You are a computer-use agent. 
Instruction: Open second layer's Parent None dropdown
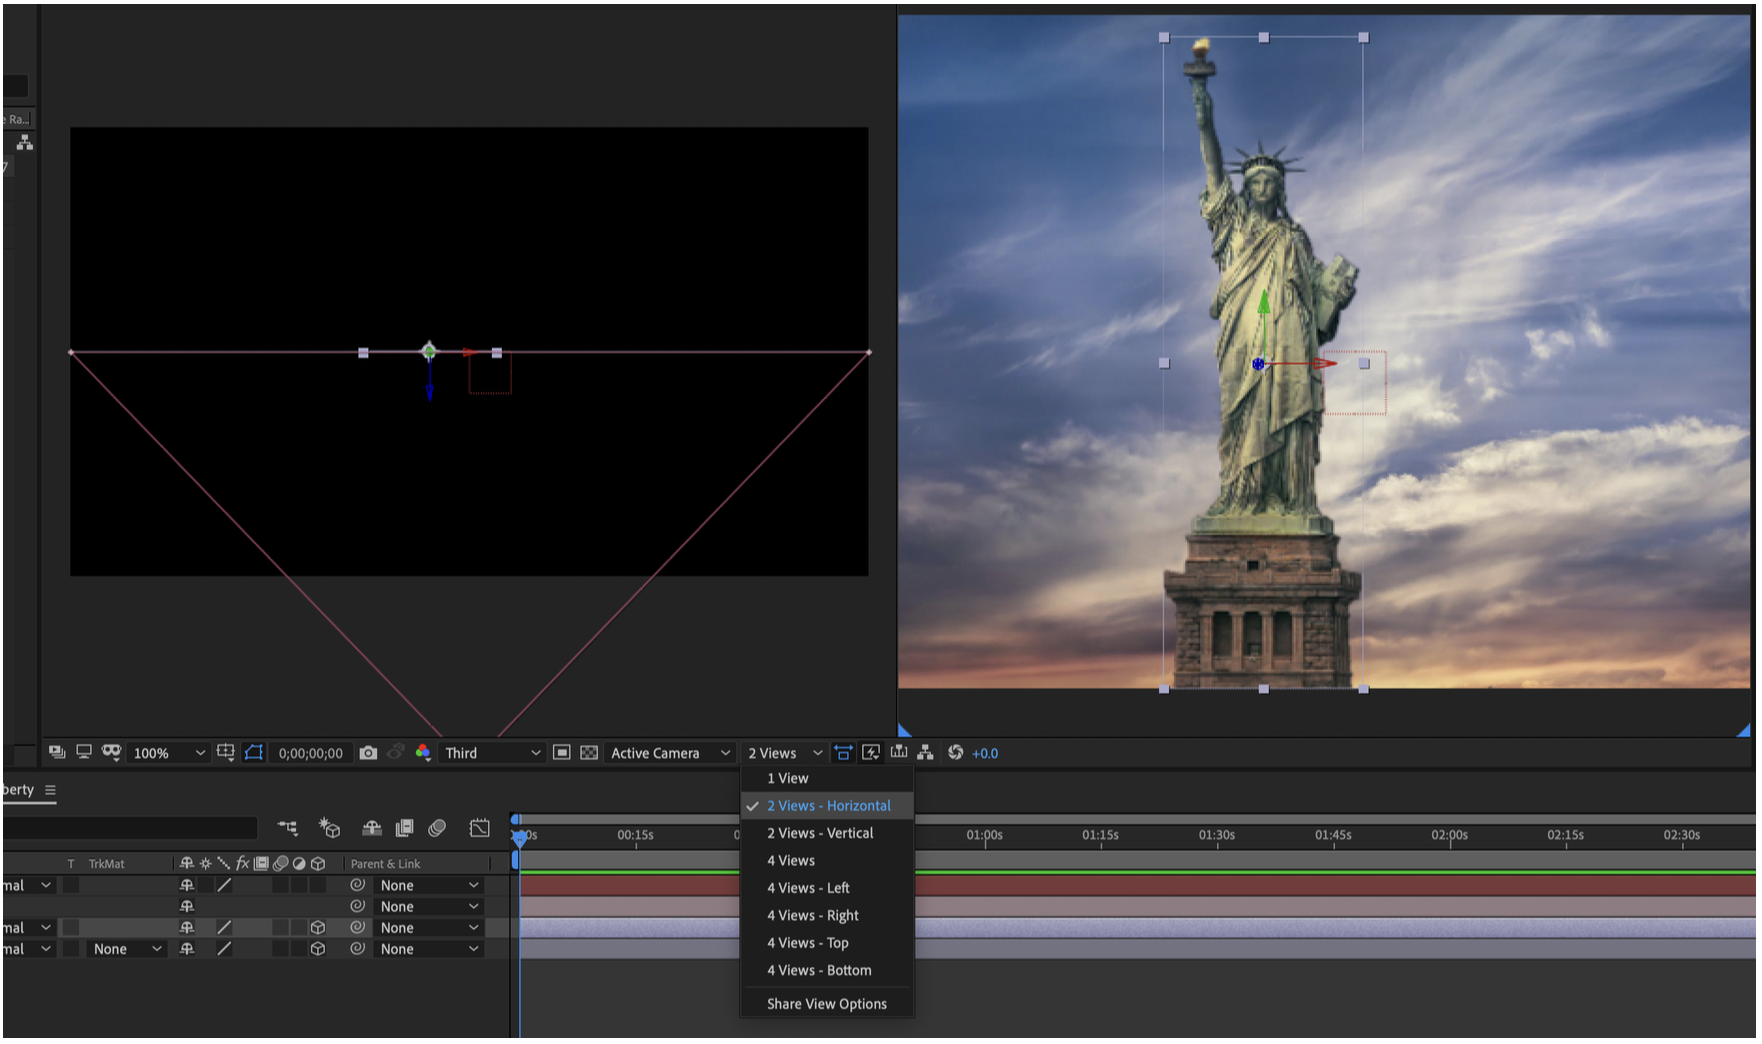[429, 907]
